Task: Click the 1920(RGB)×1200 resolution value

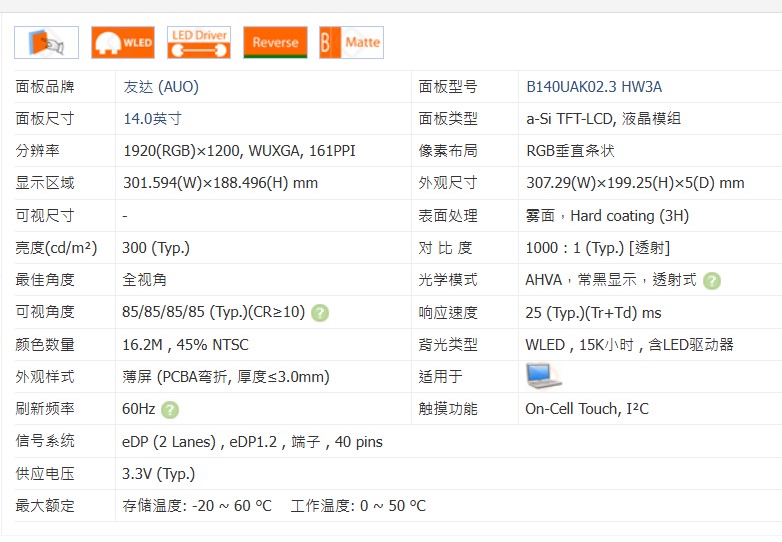Action: click(x=238, y=151)
